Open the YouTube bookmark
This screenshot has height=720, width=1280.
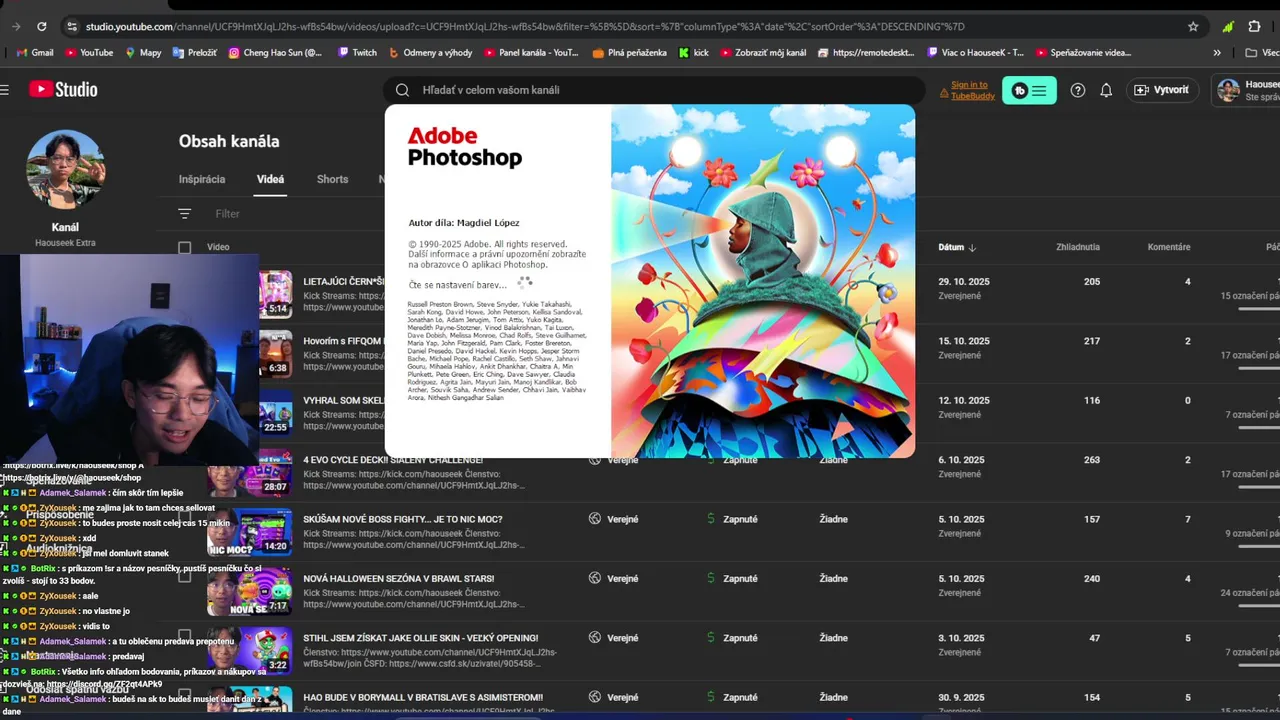pos(89,52)
